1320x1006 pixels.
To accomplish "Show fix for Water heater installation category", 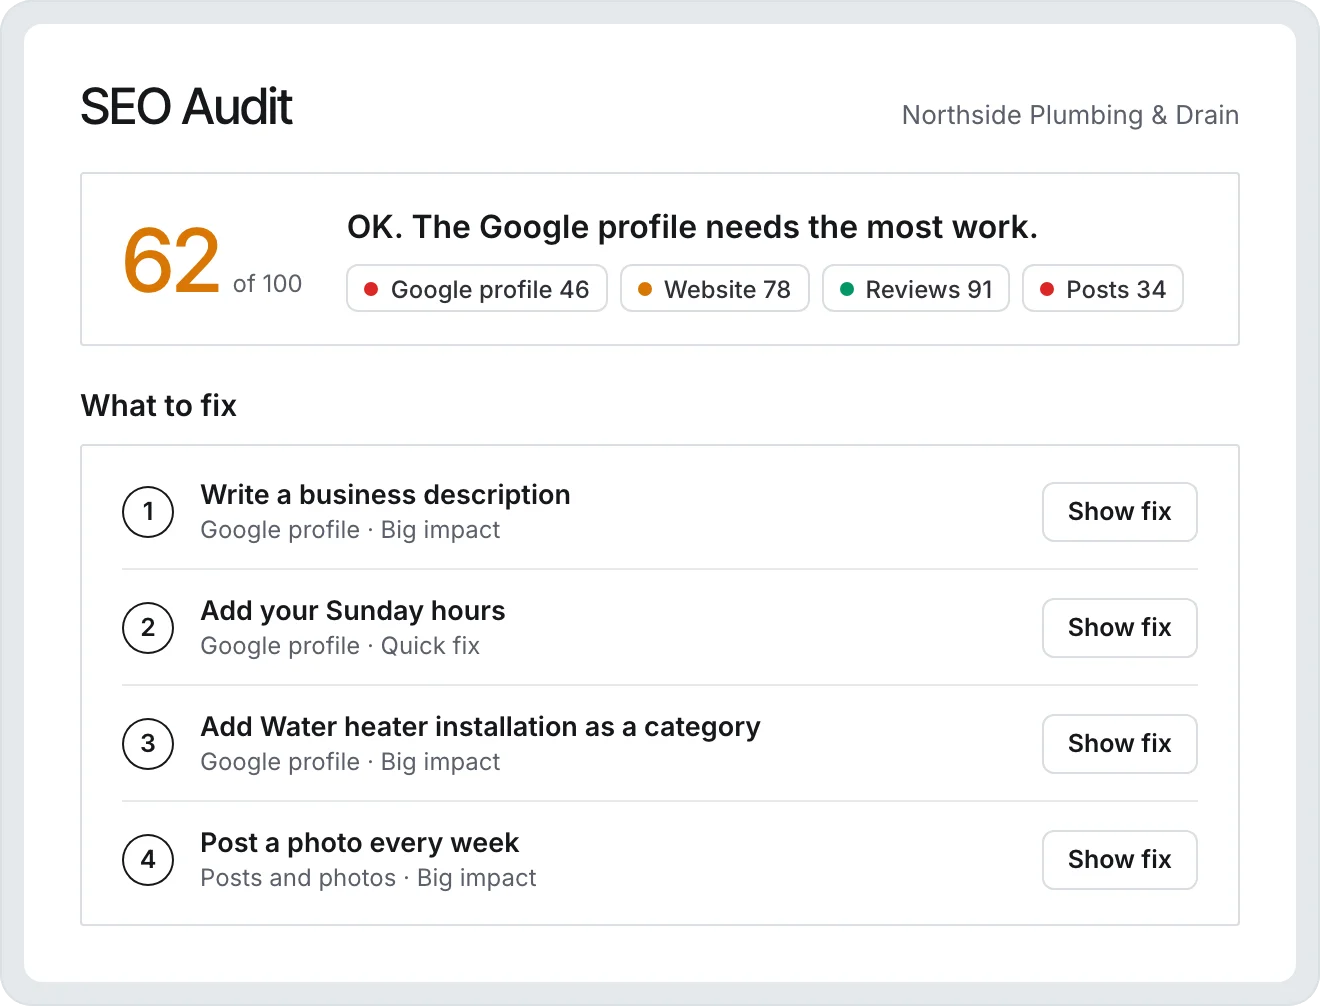I will coord(1119,744).
